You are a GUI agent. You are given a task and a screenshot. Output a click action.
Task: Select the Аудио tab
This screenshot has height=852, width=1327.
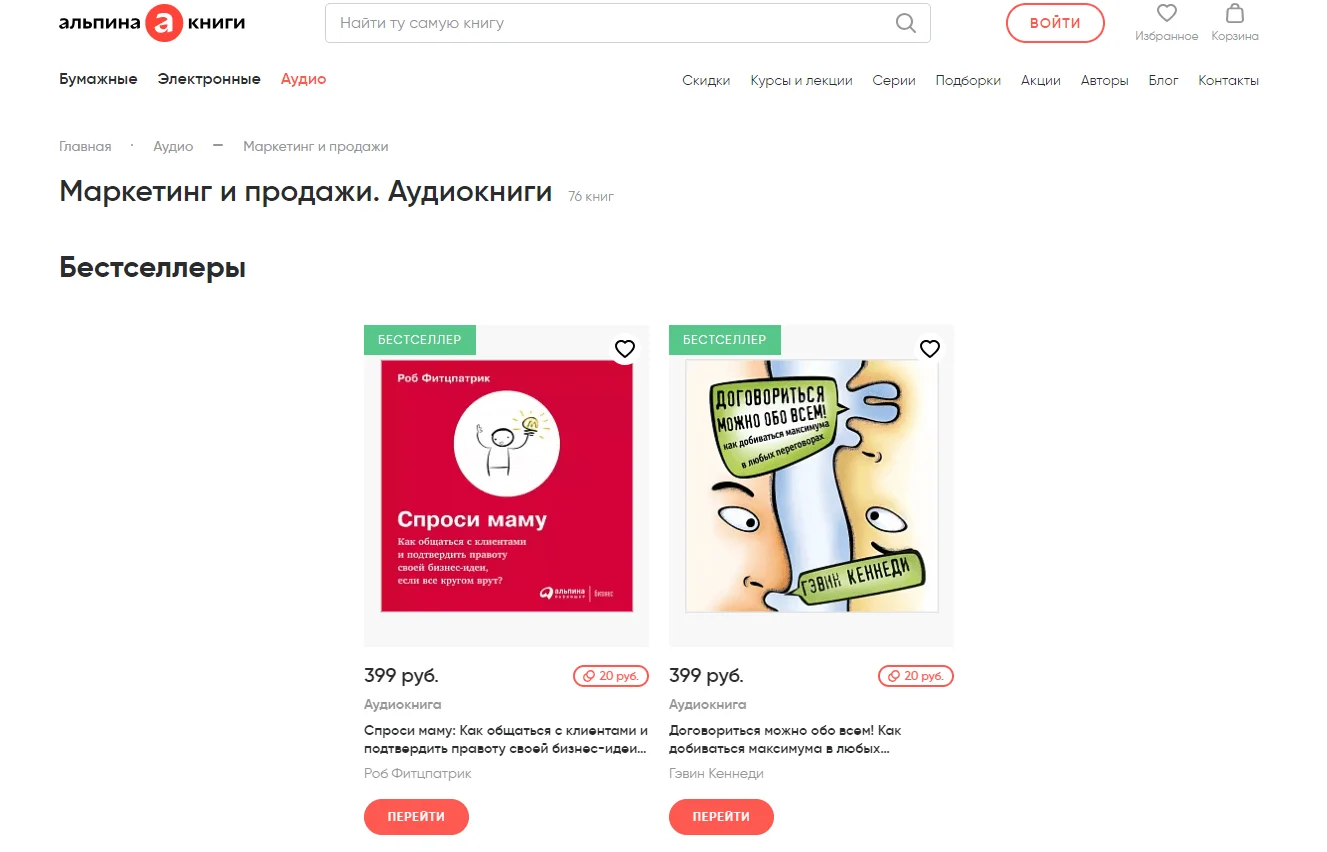pyautogui.click(x=303, y=79)
